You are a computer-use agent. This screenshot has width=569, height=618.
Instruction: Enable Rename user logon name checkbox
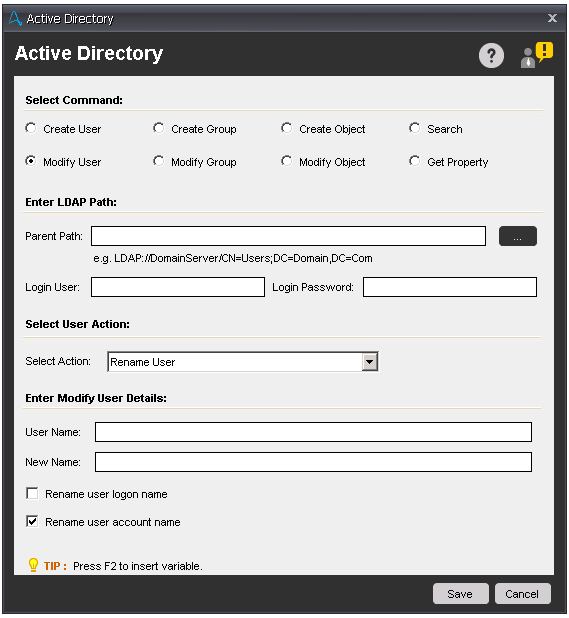(32, 493)
